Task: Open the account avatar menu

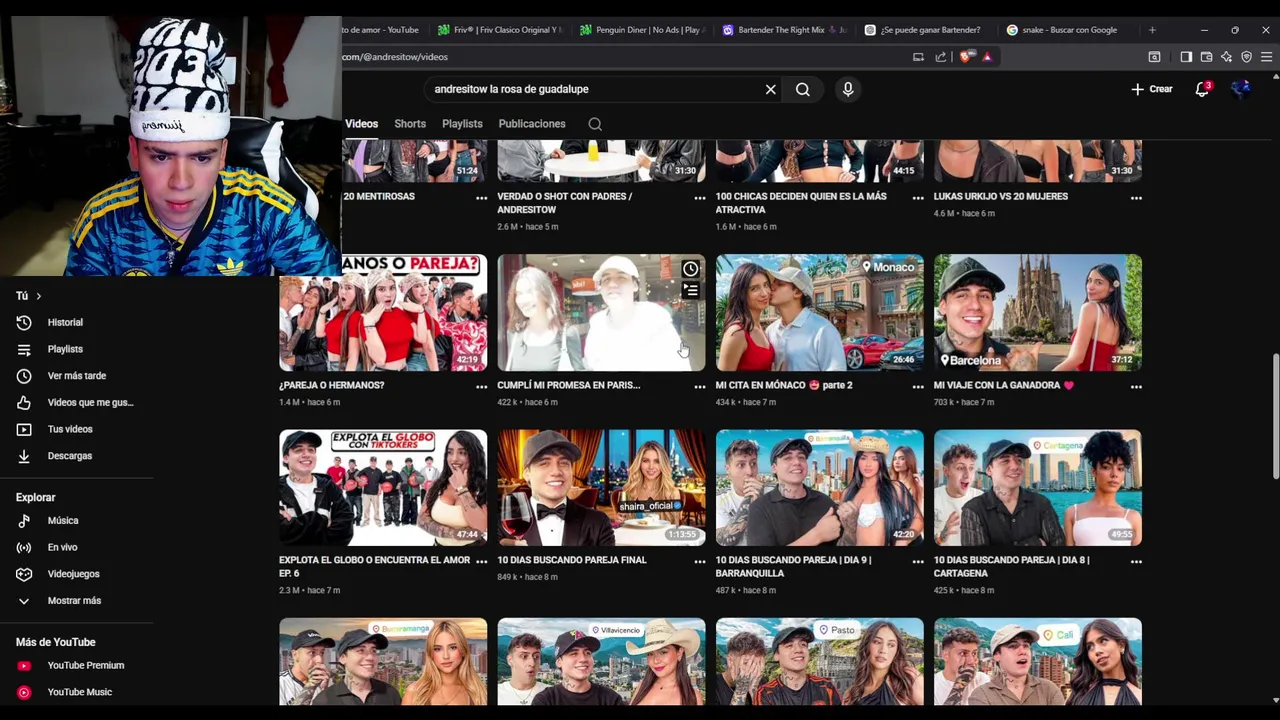Action: pos(1241,89)
